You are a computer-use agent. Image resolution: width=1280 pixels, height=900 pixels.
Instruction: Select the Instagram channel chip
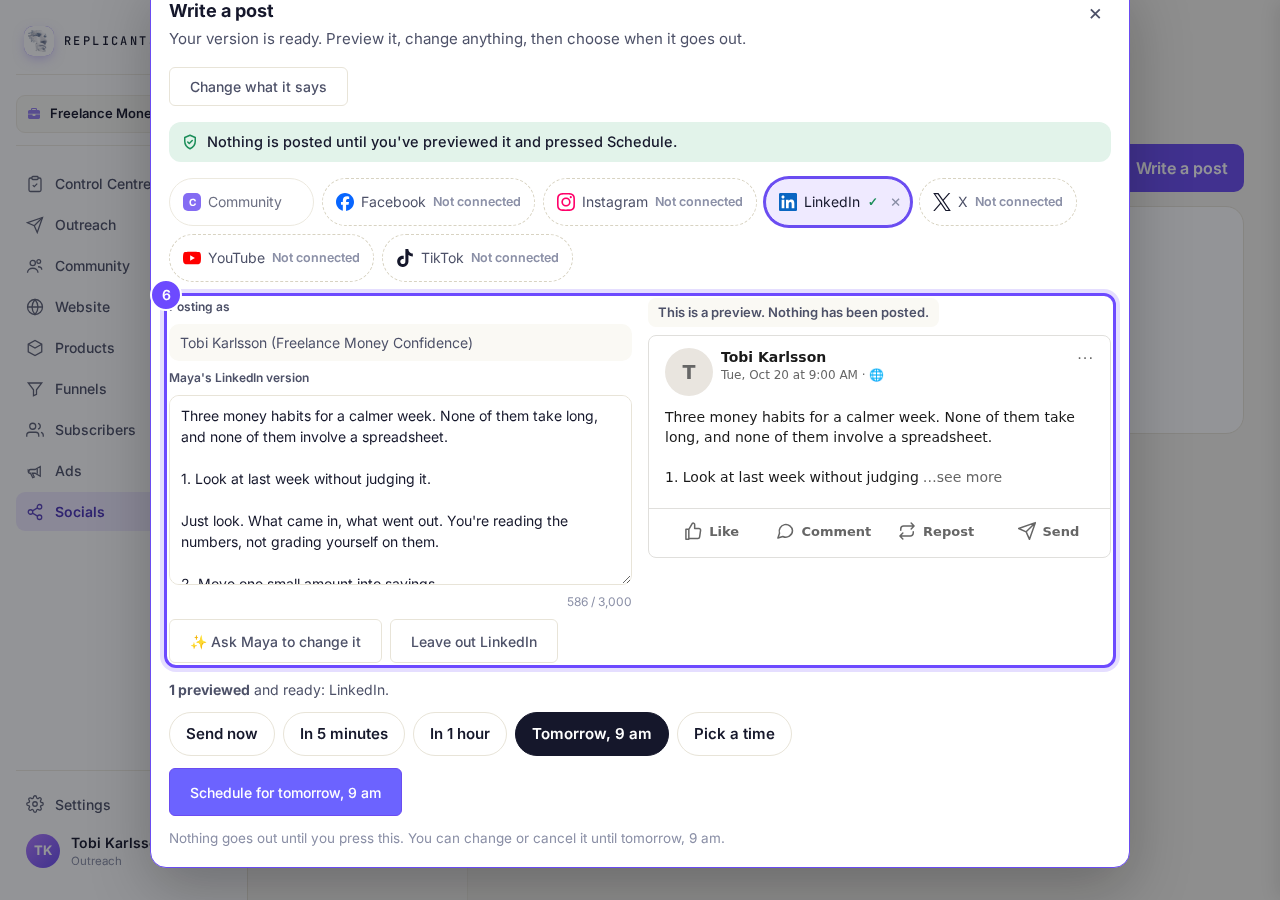tap(650, 202)
